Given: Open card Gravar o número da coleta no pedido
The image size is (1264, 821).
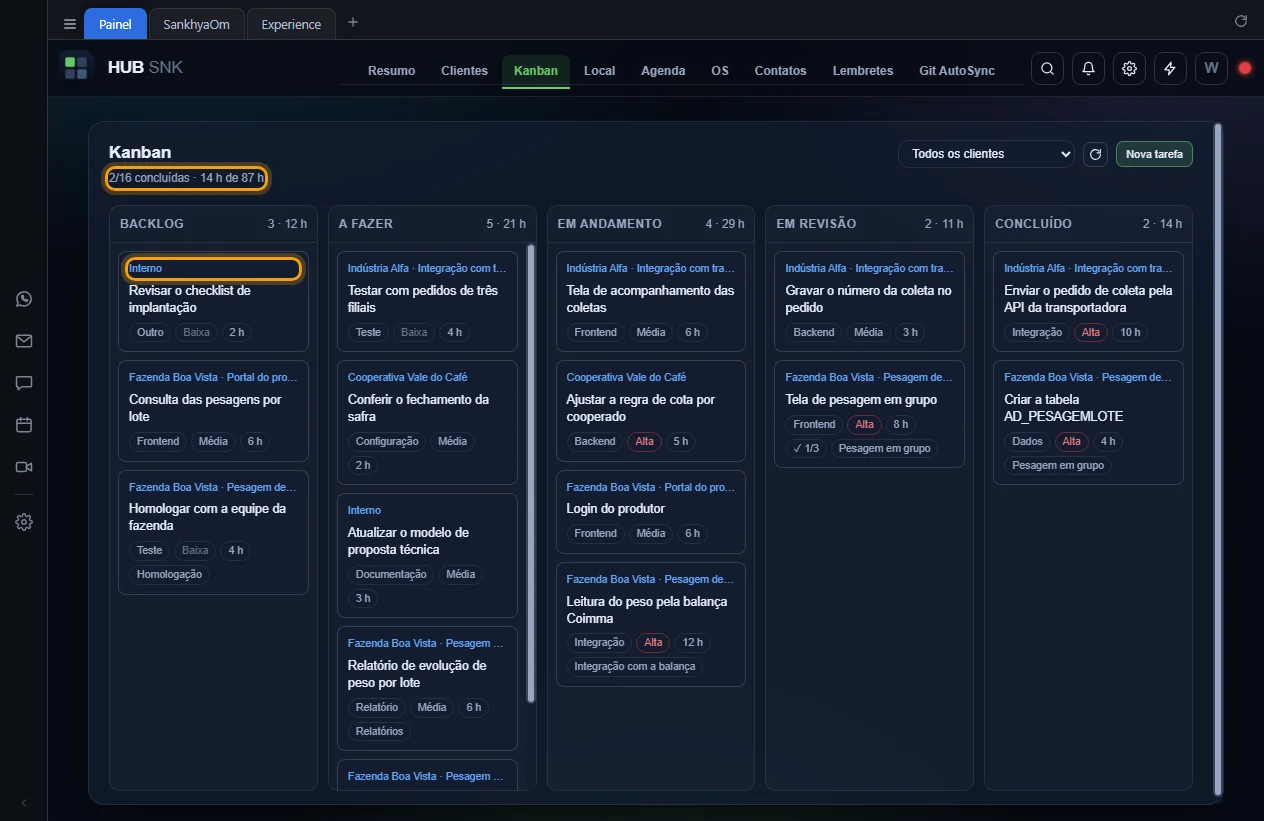Looking at the screenshot, I should point(869,301).
